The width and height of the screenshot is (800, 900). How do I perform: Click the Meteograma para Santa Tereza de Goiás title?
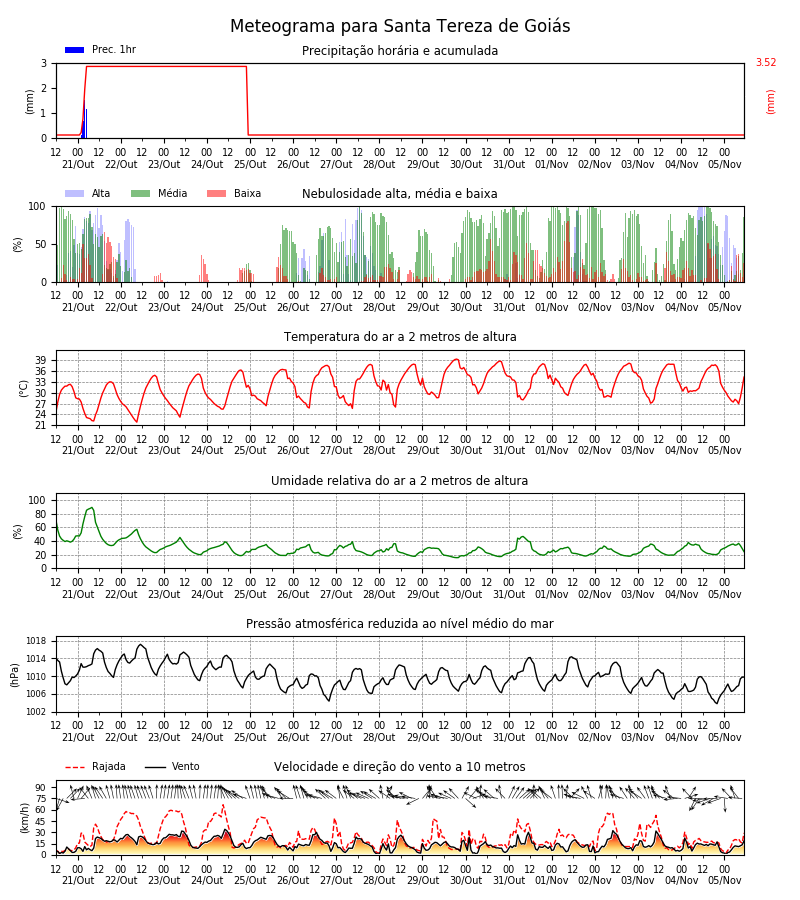(400, 26)
